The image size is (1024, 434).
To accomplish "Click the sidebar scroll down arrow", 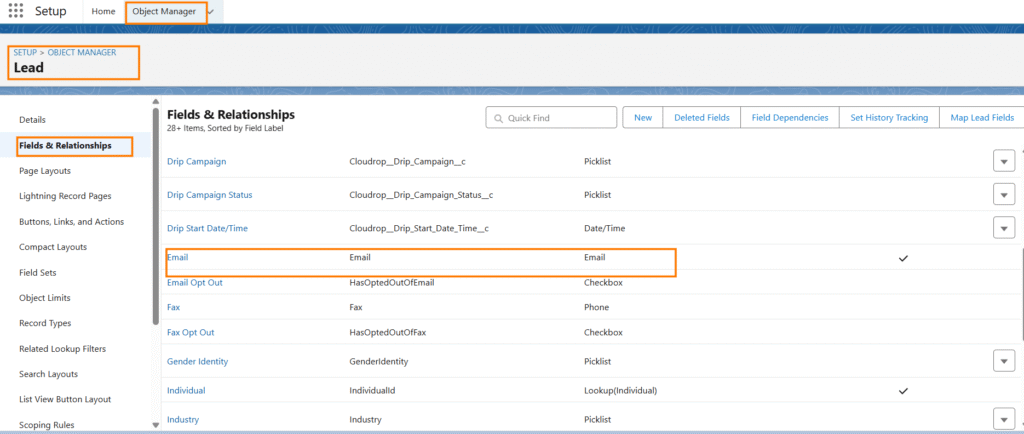I will tap(155, 425).
